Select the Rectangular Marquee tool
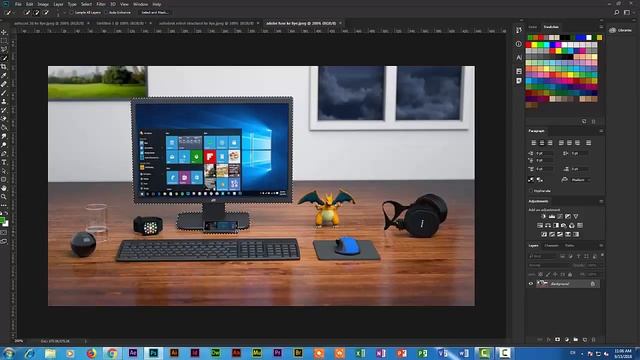The height and width of the screenshot is (360, 640). (x=4, y=41)
